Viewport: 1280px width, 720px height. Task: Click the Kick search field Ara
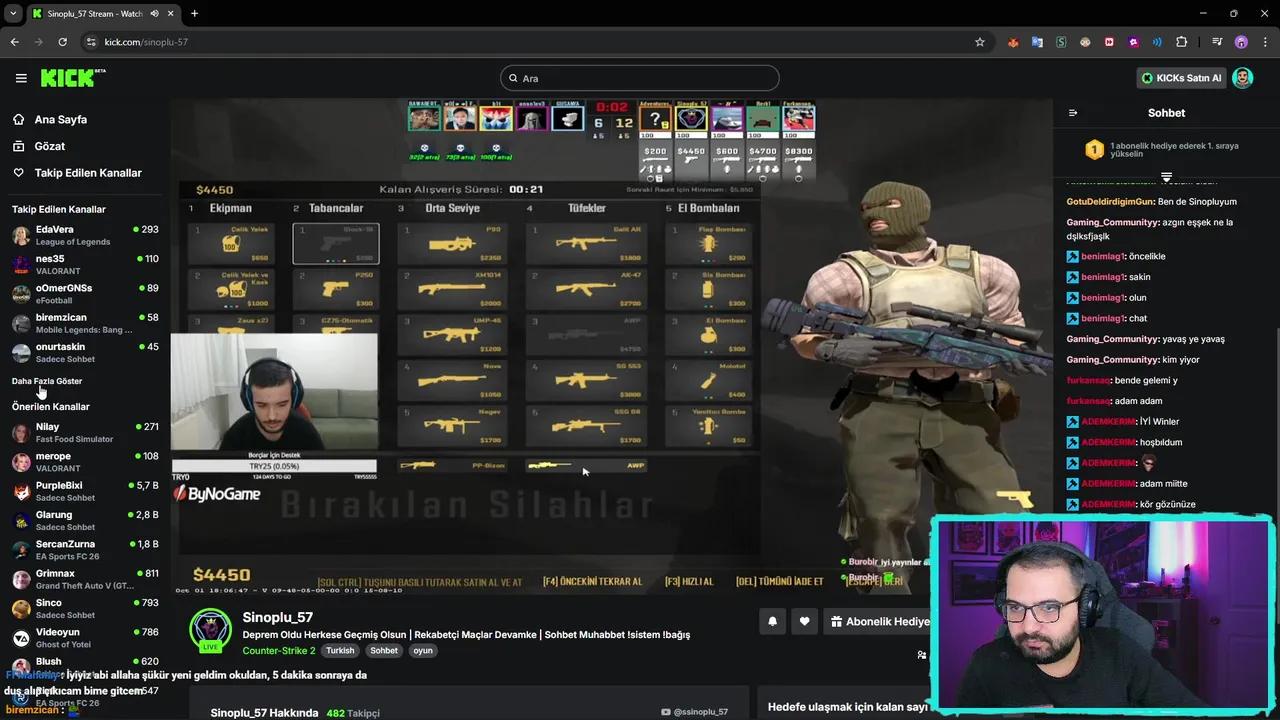click(640, 78)
